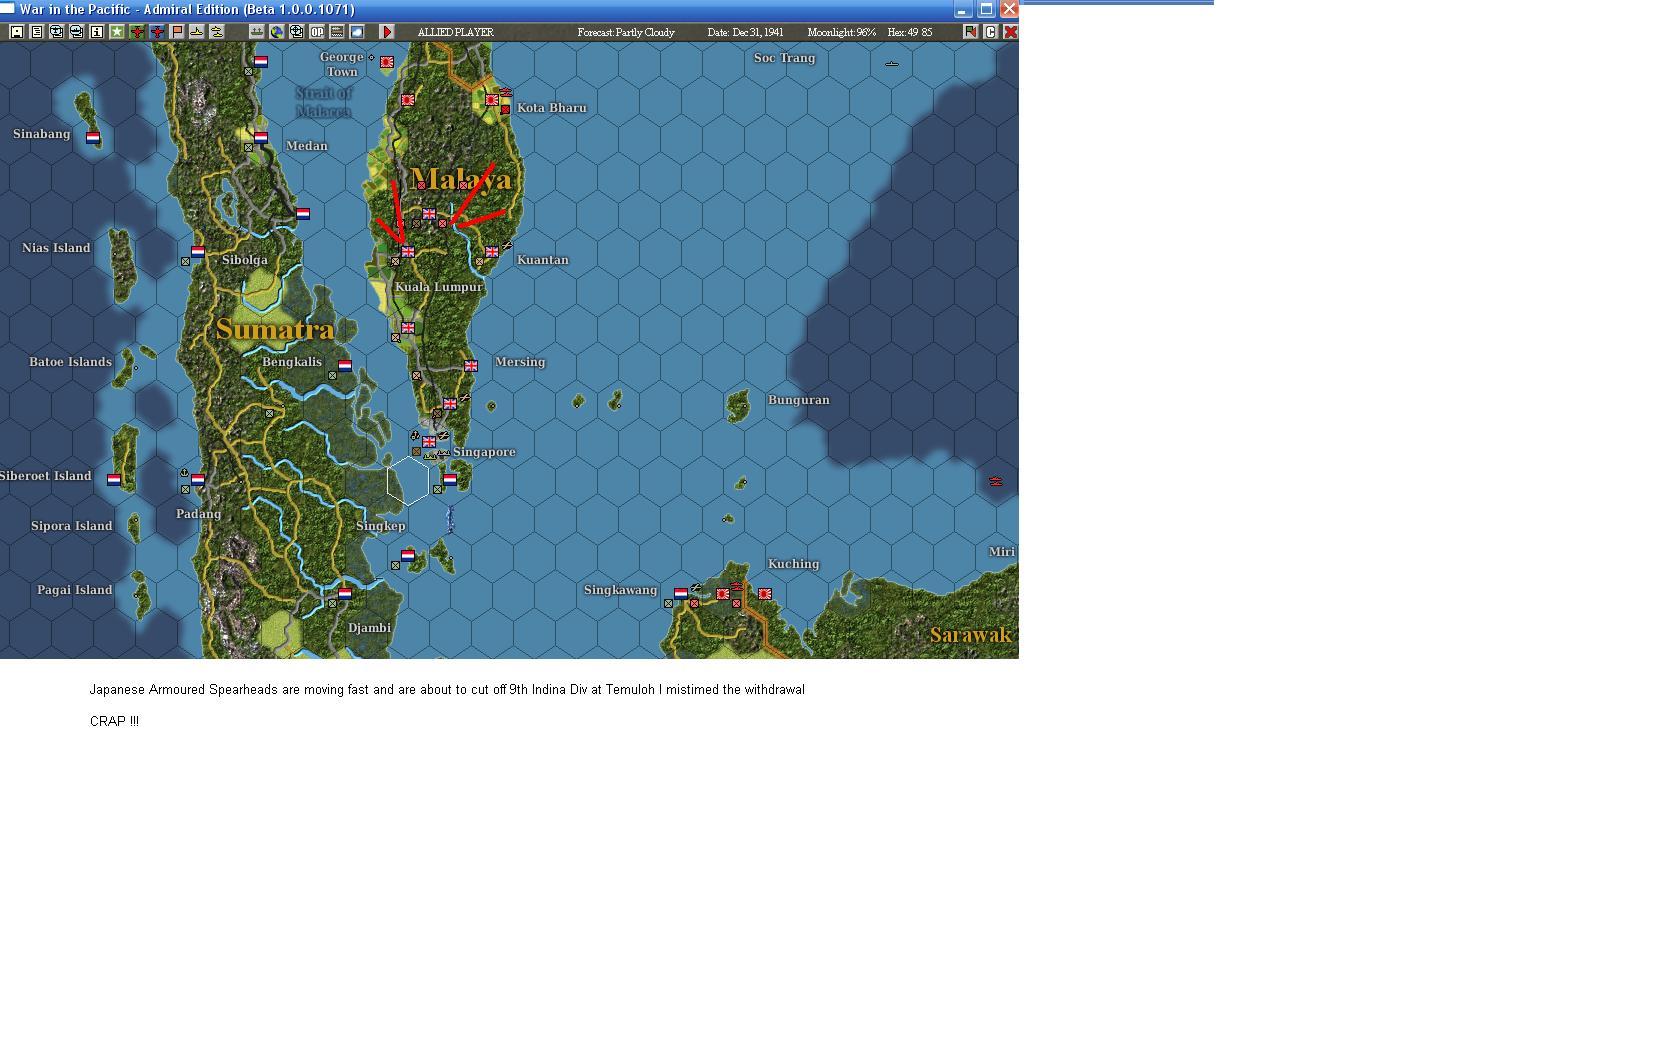Minimize the War in the Pacific window
The width and height of the screenshot is (1680, 1050).
point(963,10)
